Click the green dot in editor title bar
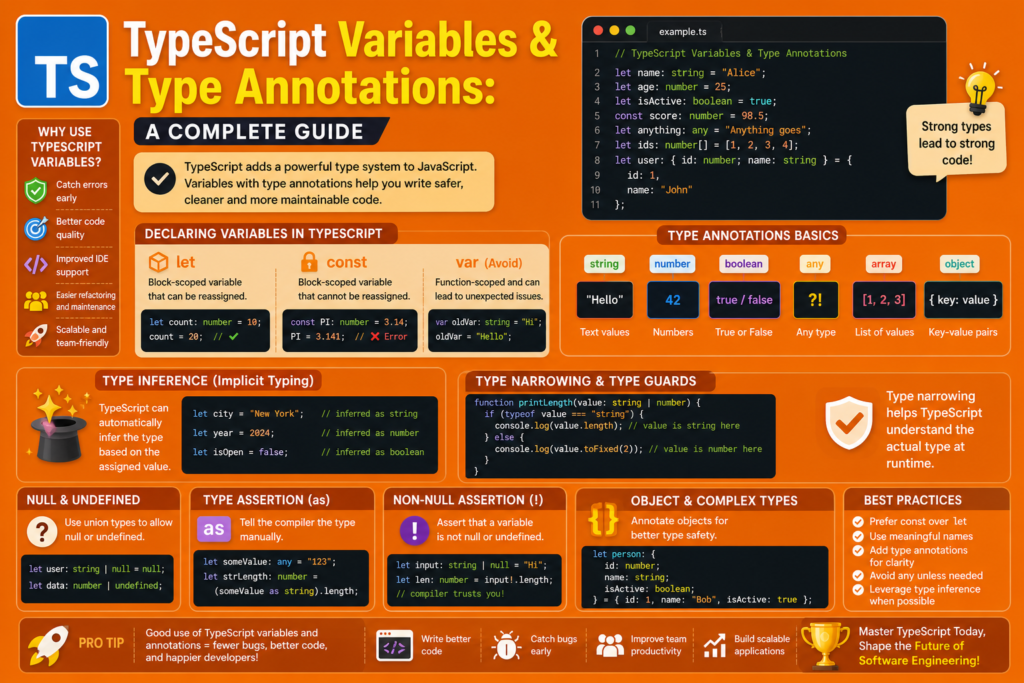The image size is (1024, 683). click(x=630, y=31)
